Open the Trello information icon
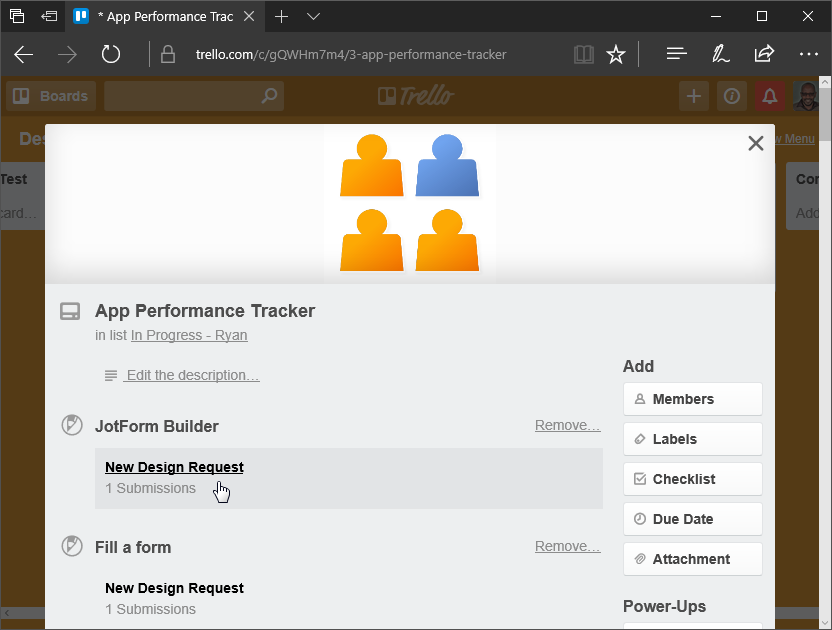This screenshot has width=832, height=630. click(731, 96)
